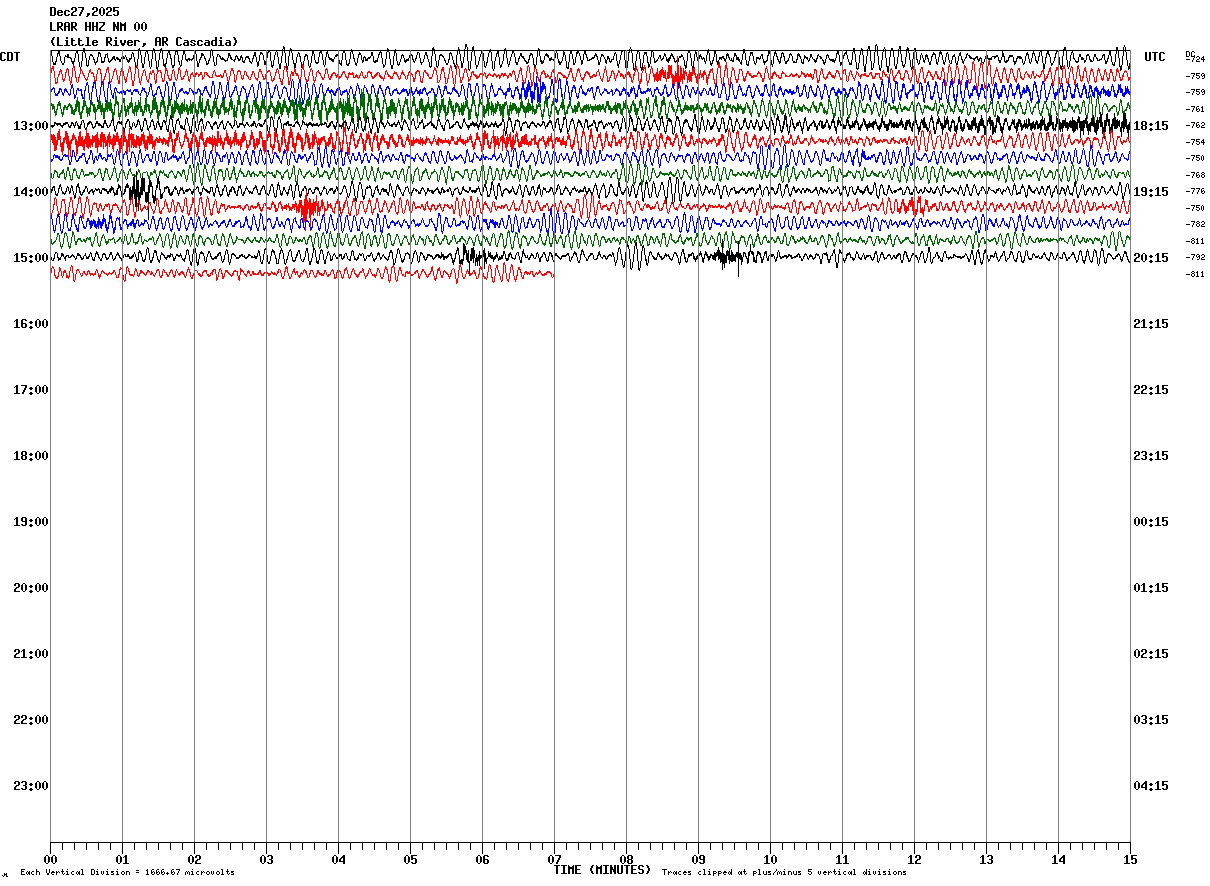
Task: Select minute 00 on the time axis
Action: (51, 859)
